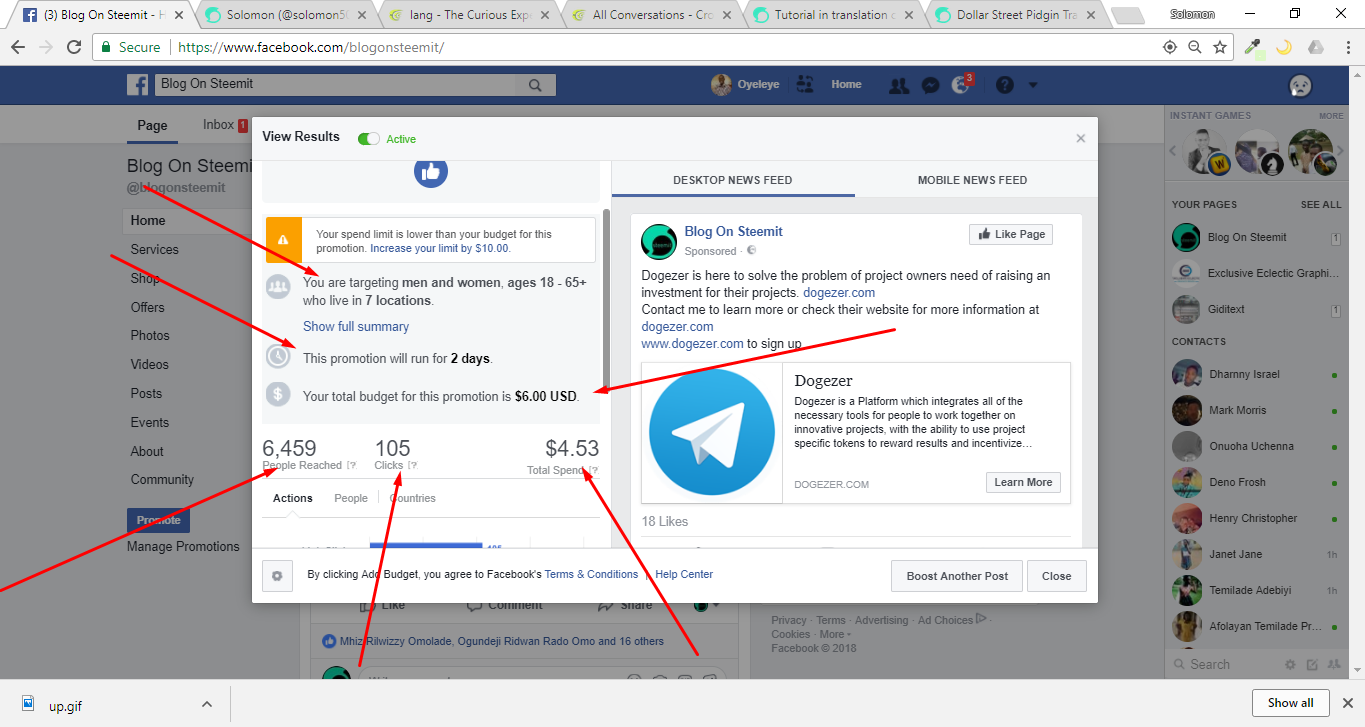Click the Facebook search input field
This screenshot has height=727, width=1365.
[x=335, y=85]
